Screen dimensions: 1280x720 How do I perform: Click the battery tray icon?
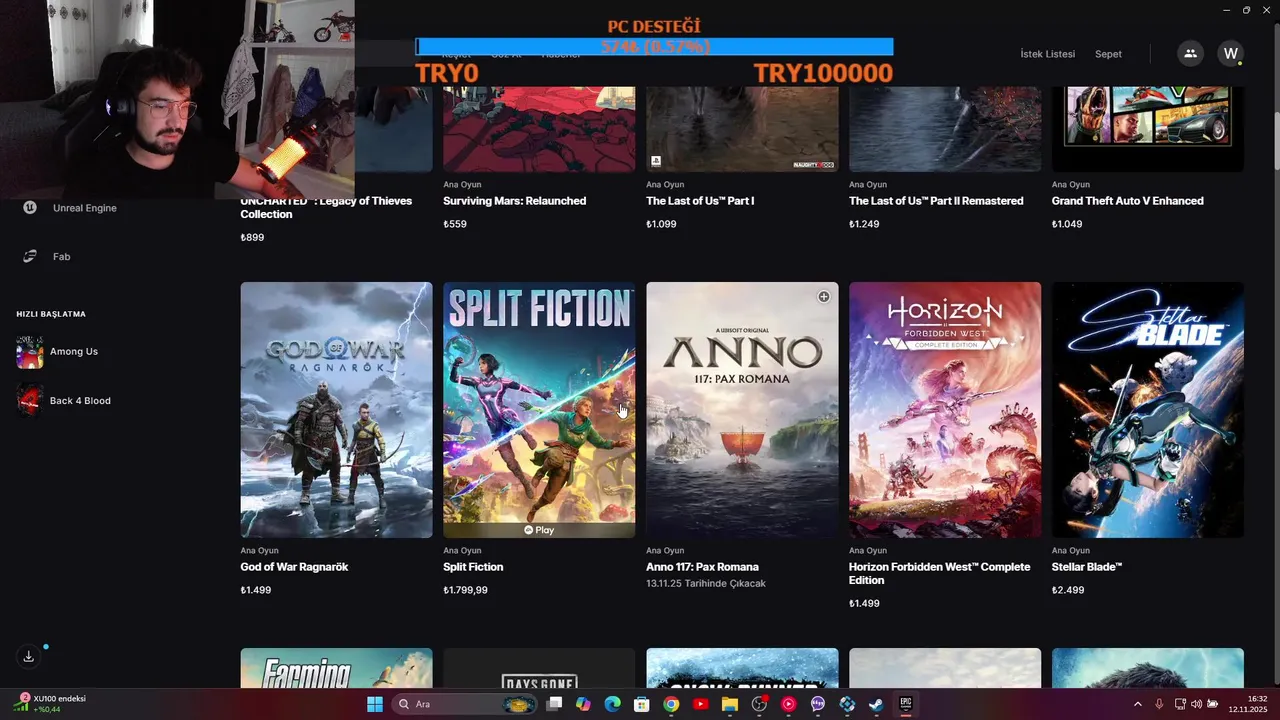[x=1213, y=704]
